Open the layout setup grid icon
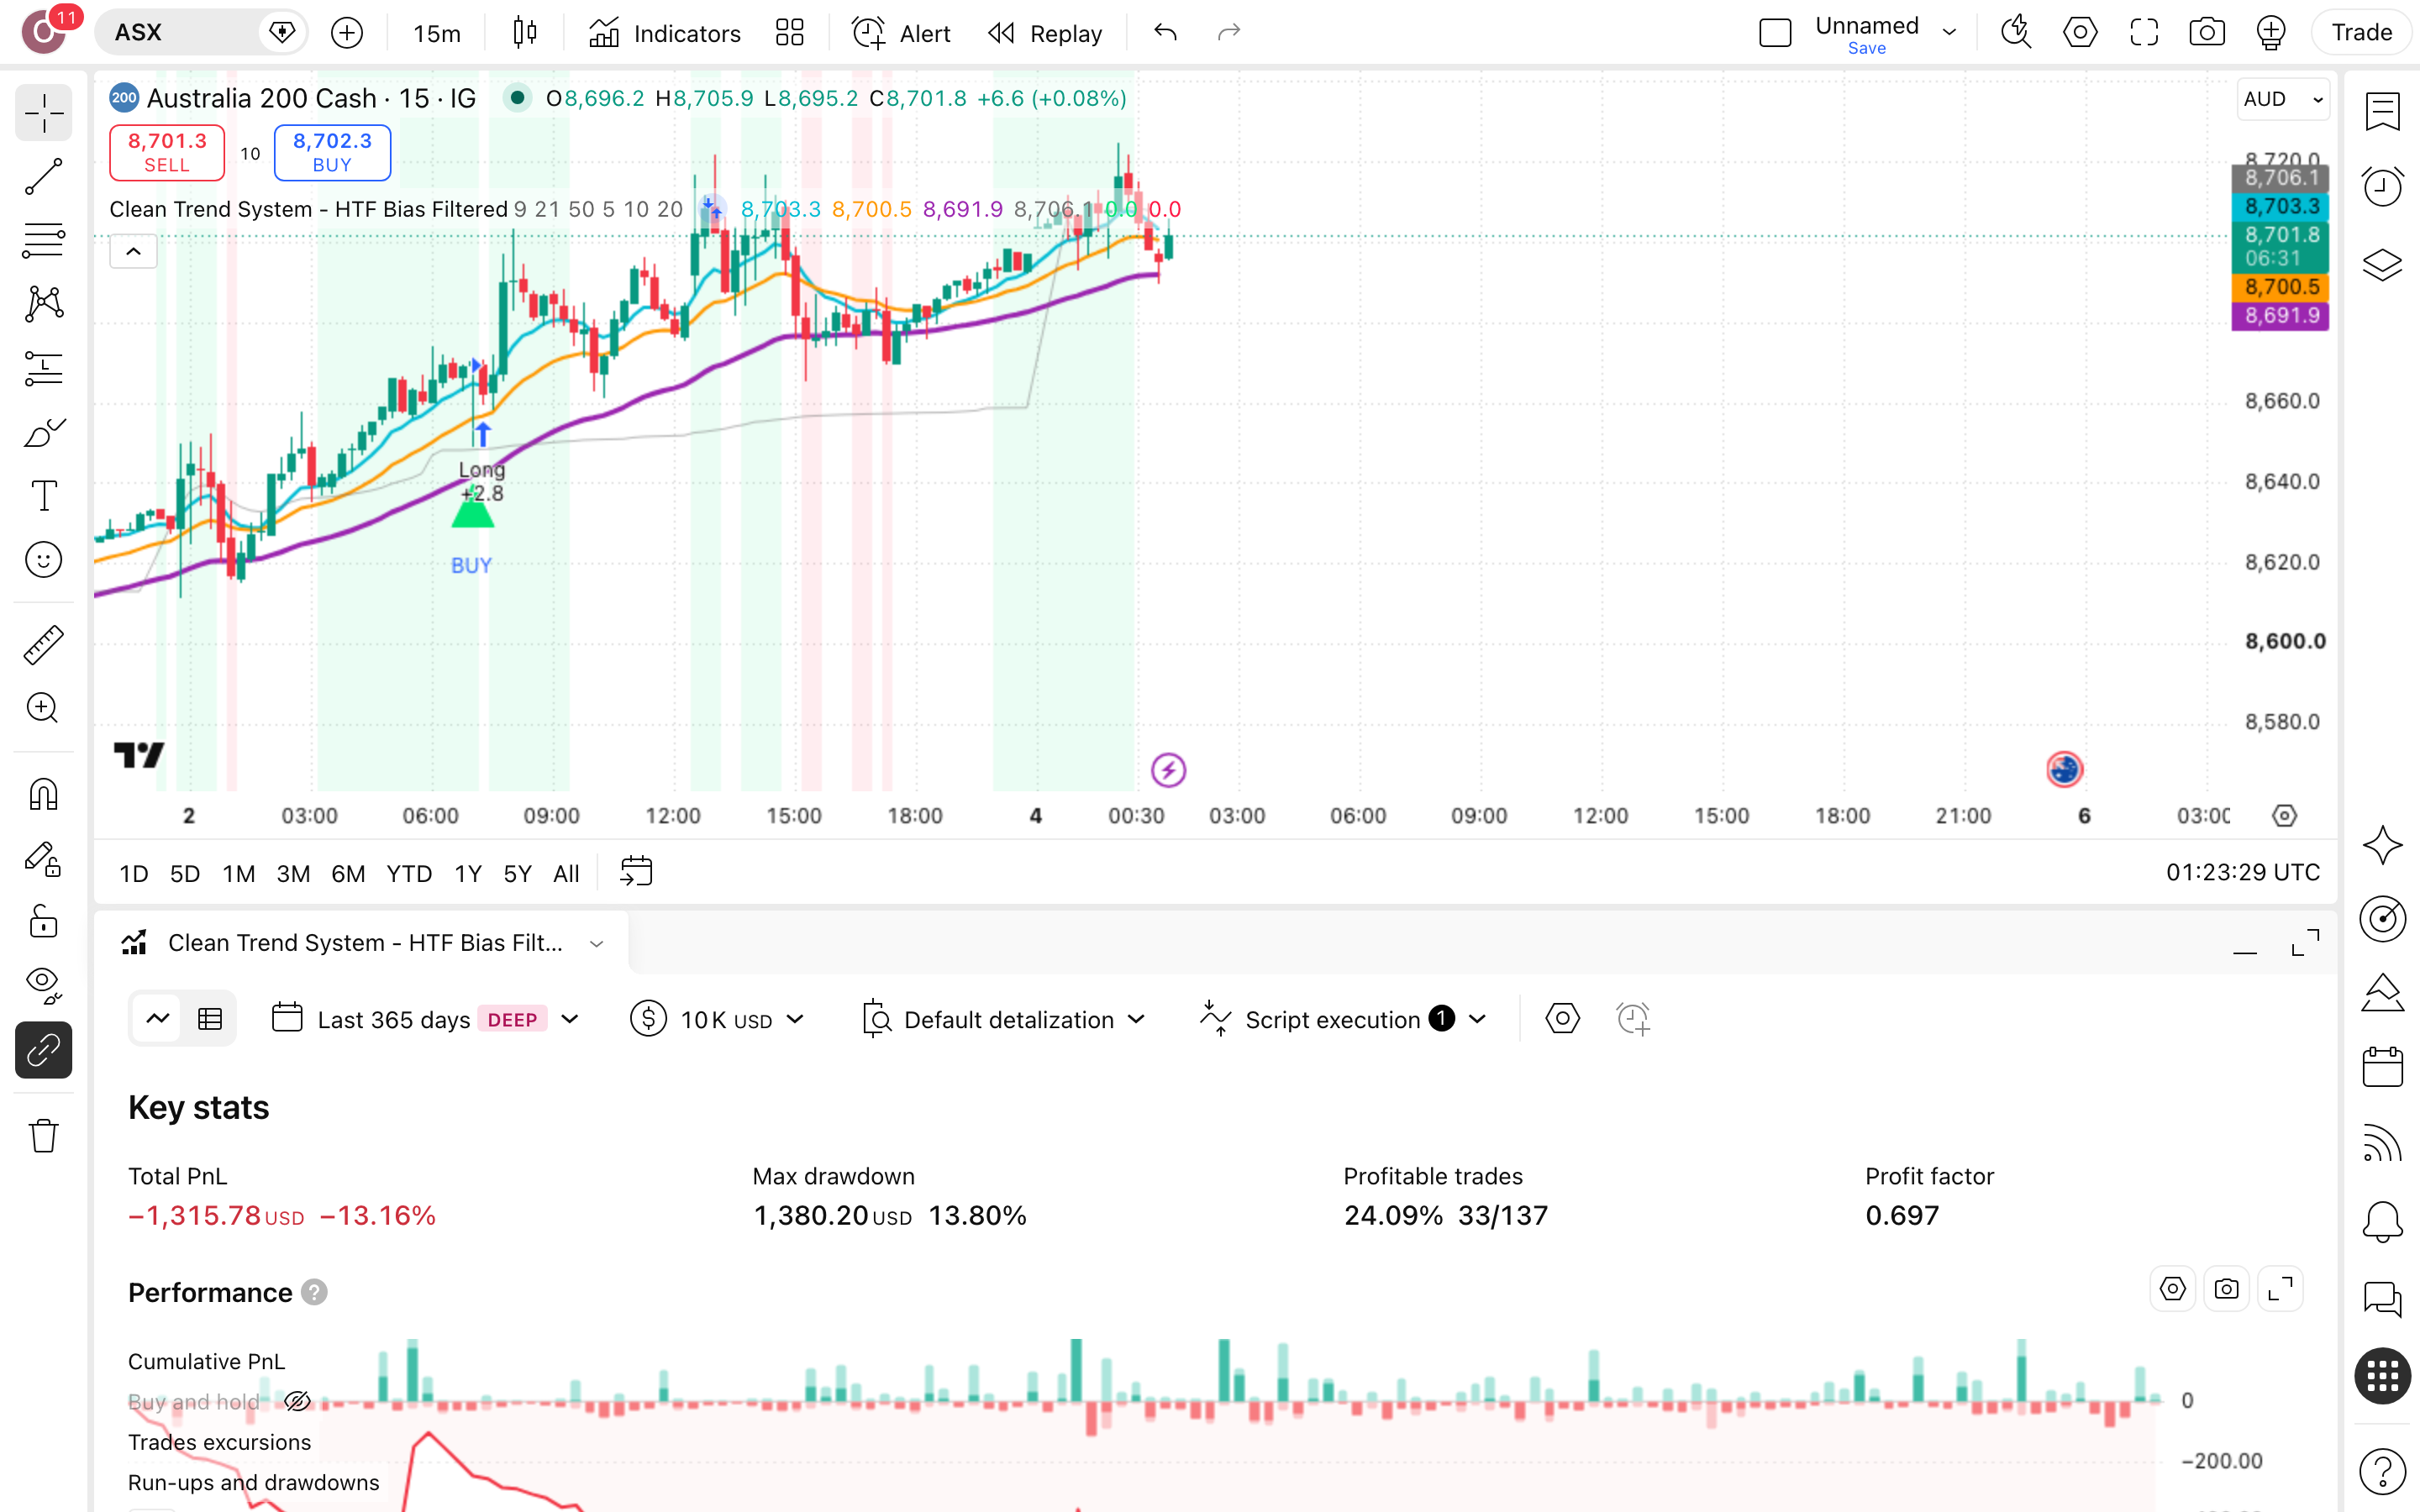2420x1512 pixels. click(x=789, y=33)
